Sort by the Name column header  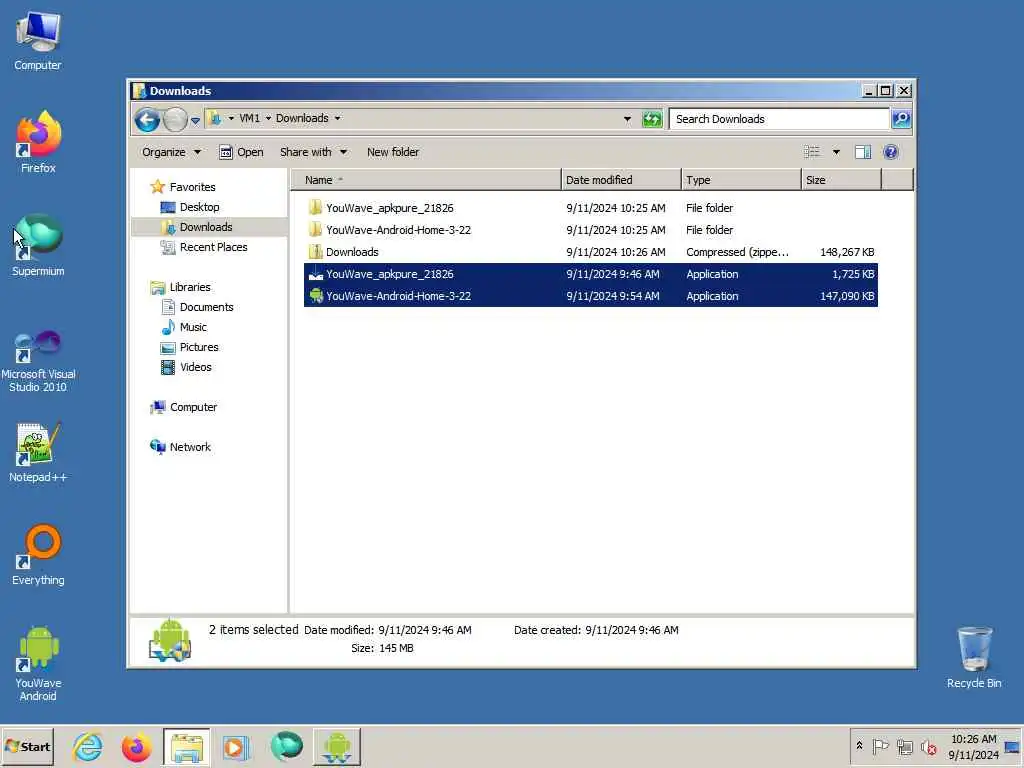click(x=426, y=180)
